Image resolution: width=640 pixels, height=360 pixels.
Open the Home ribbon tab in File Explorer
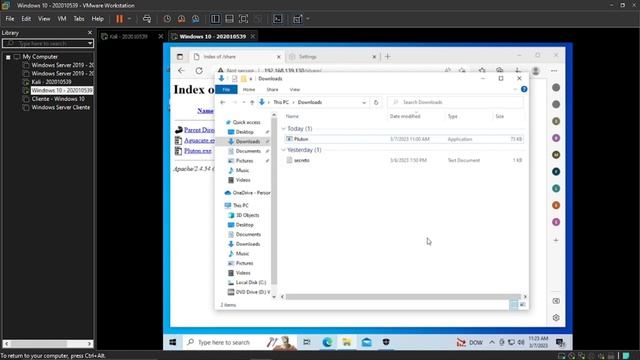pyautogui.click(x=249, y=89)
